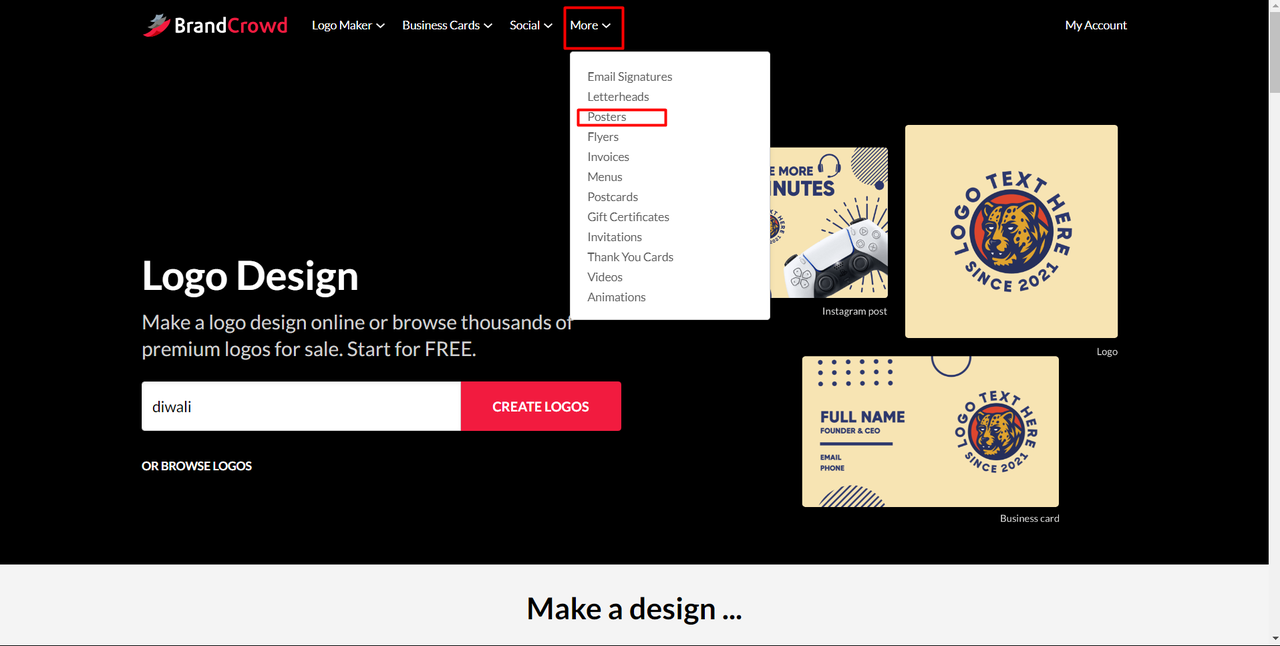This screenshot has height=646, width=1280.
Task: Choose Thank You Cards entry
Action: 630,257
